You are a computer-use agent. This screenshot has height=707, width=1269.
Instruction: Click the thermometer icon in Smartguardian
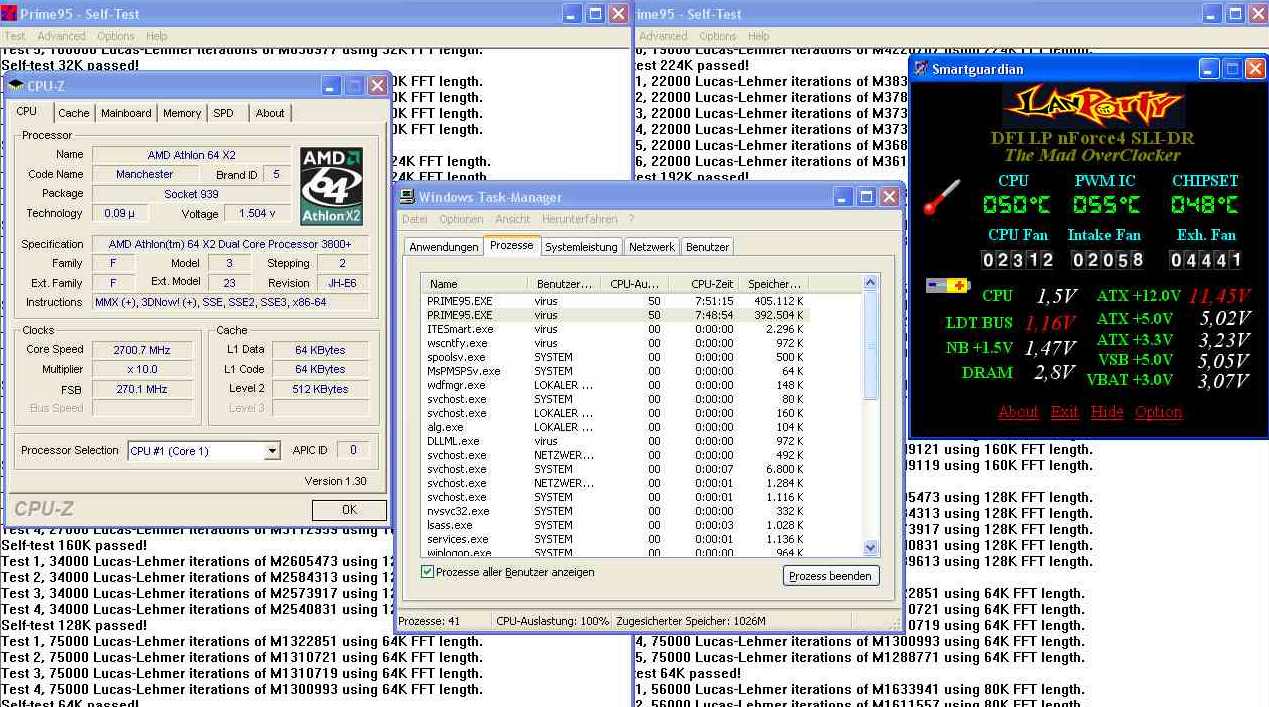point(941,198)
